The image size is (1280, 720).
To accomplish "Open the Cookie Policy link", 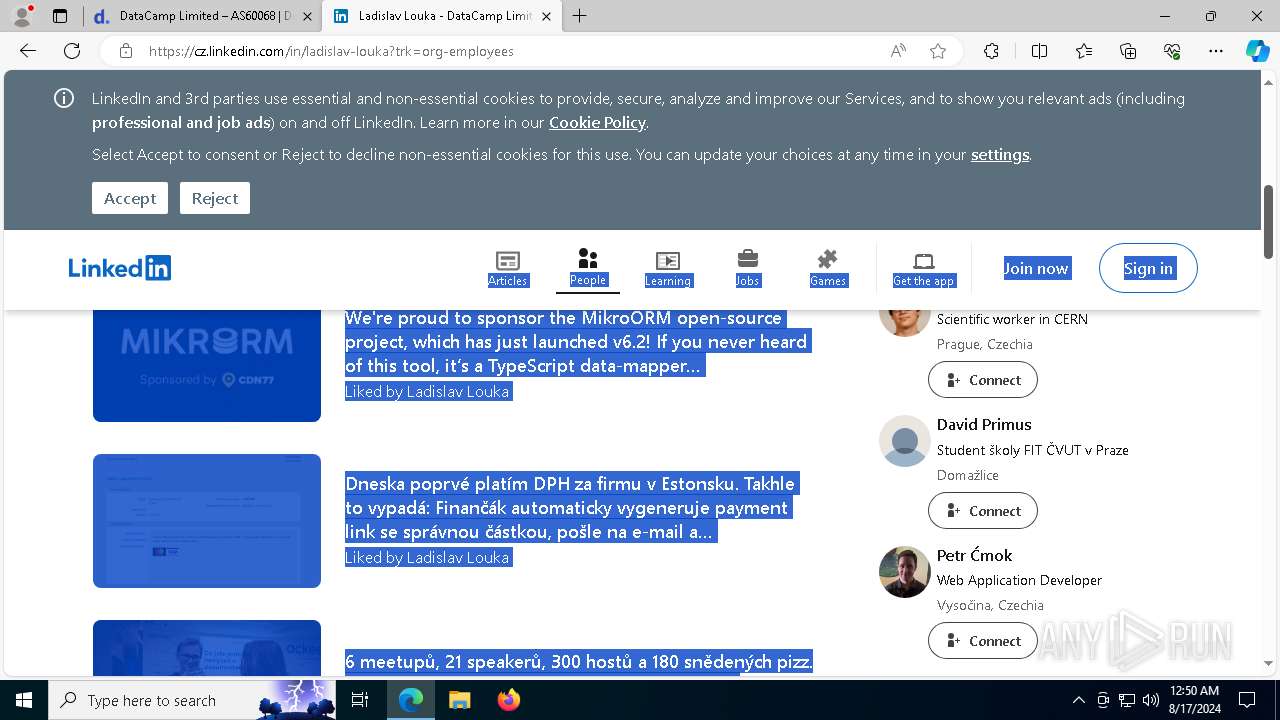I will click(x=597, y=122).
